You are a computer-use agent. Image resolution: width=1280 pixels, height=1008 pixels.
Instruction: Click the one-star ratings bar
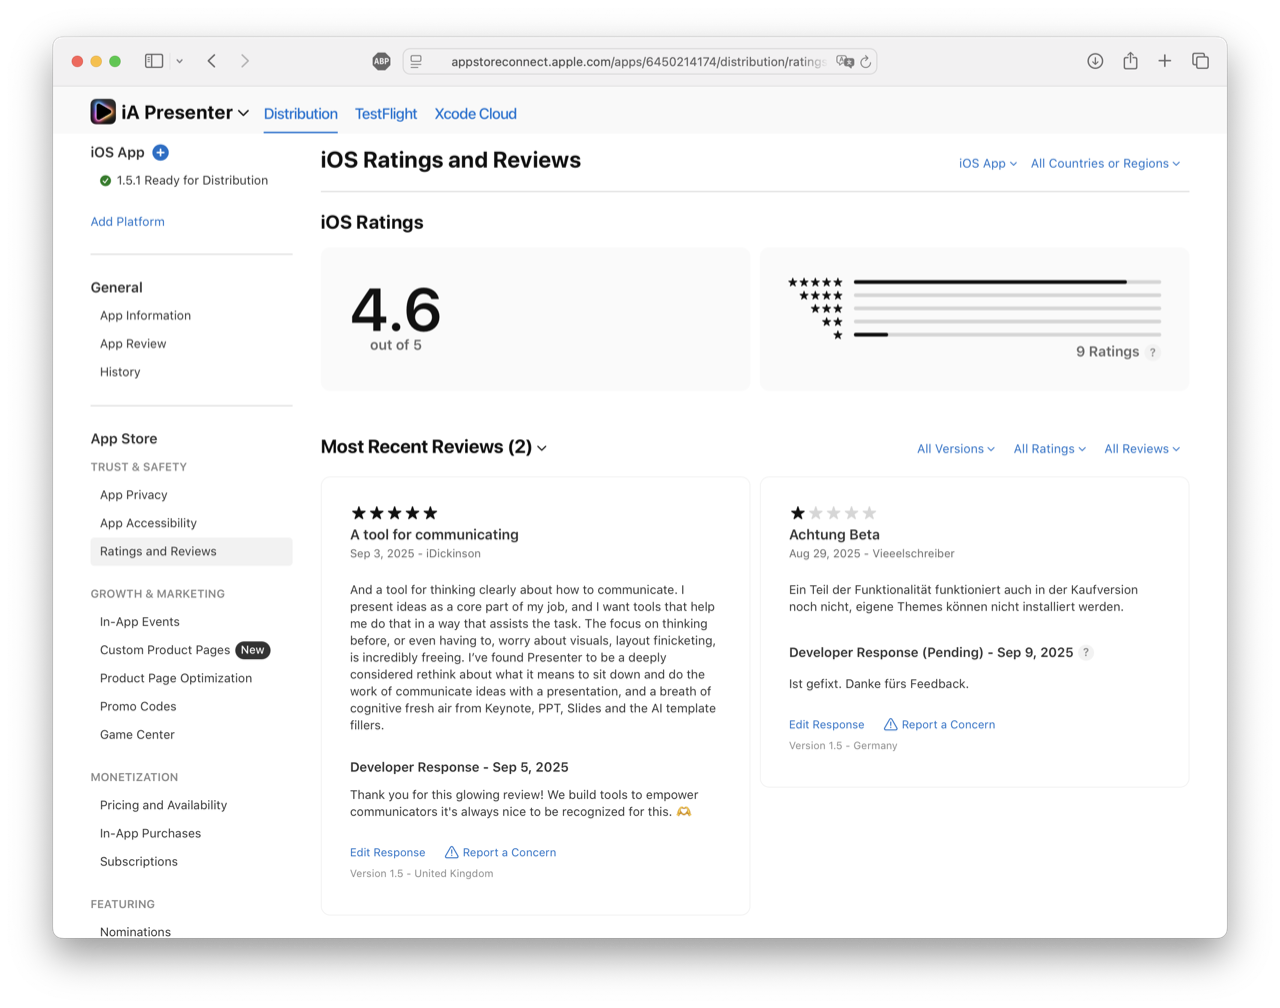pos(1007,335)
